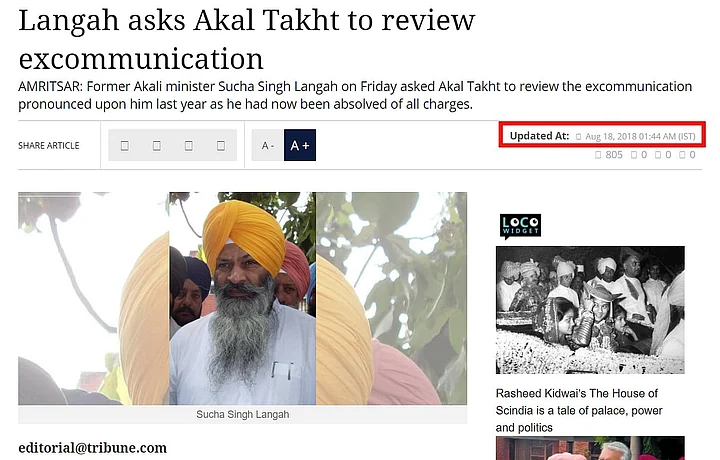
Task: Click the small icon before the date Aug 18, 2018
Action: pos(579,137)
